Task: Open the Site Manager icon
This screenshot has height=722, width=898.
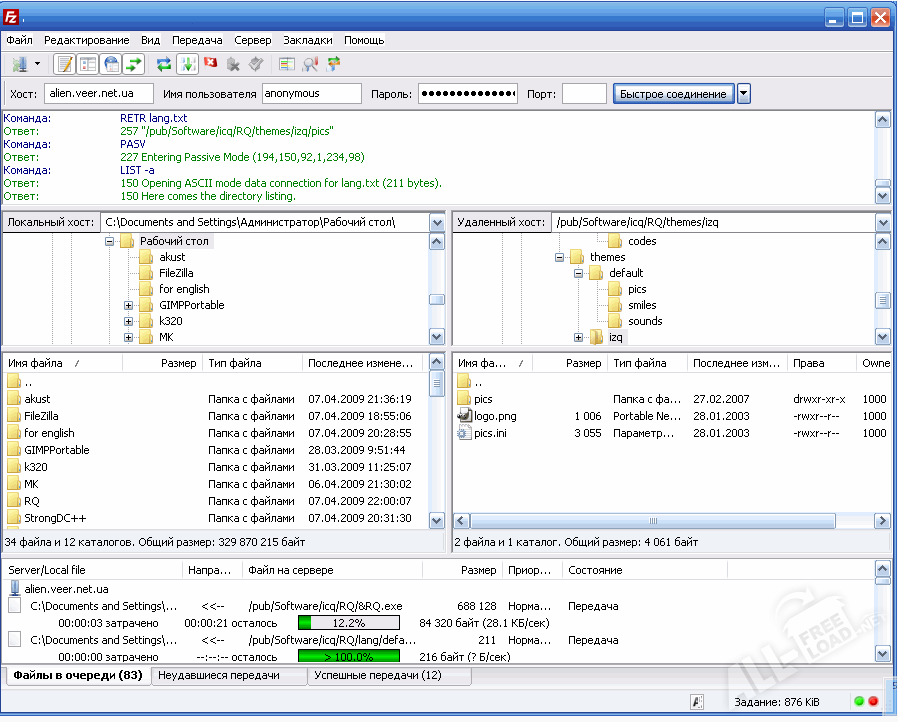Action: click(18, 64)
